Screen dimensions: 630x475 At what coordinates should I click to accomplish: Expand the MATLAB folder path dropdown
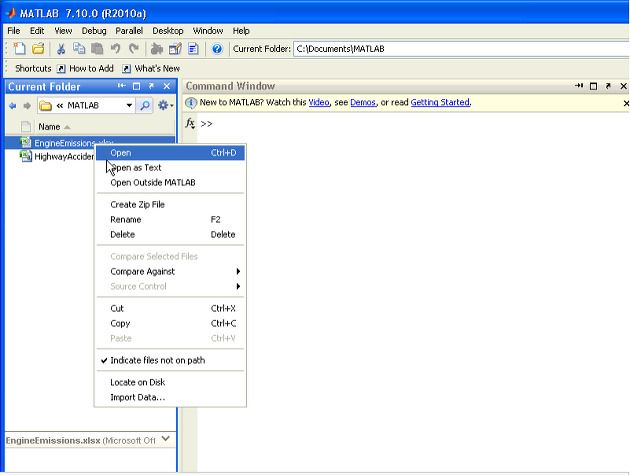click(x=129, y=106)
